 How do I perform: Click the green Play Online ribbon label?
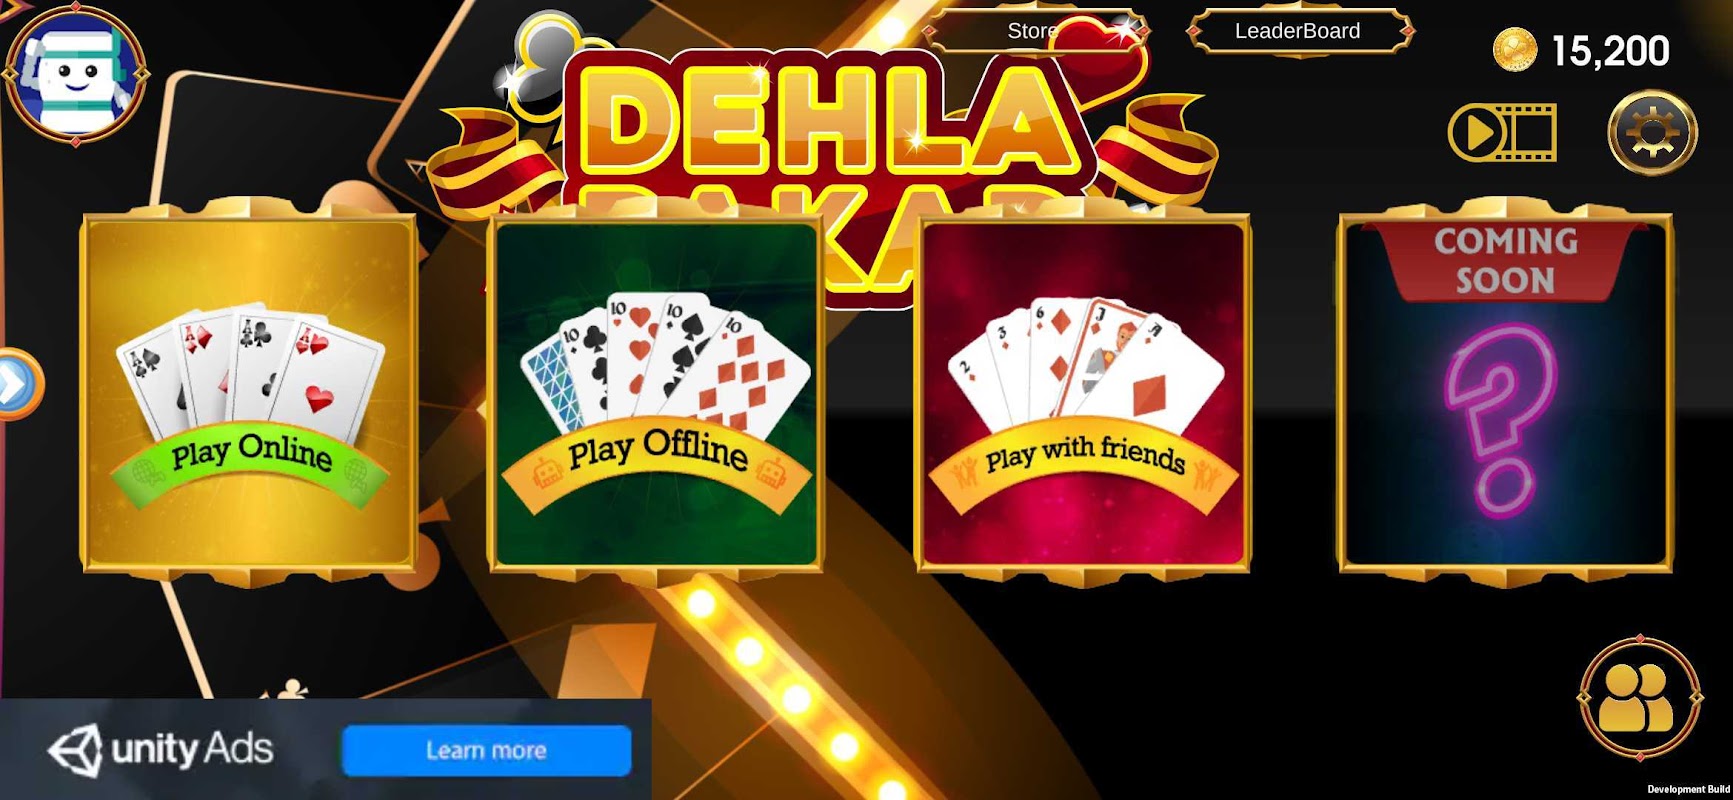click(250, 455)
